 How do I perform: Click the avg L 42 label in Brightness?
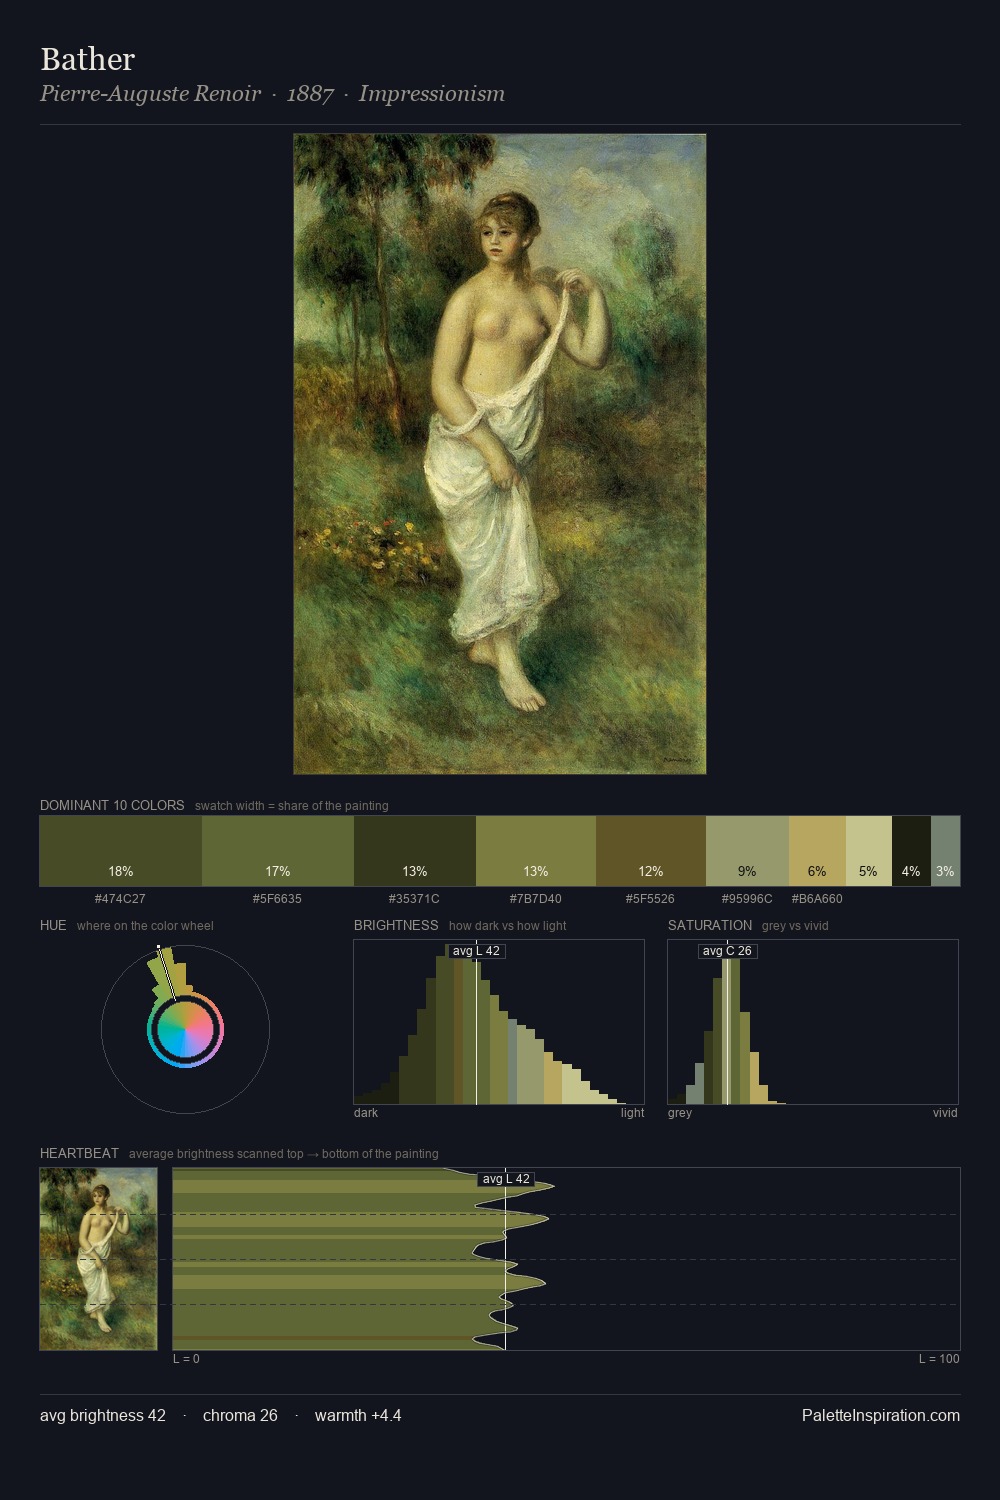[x=476, y=951]
